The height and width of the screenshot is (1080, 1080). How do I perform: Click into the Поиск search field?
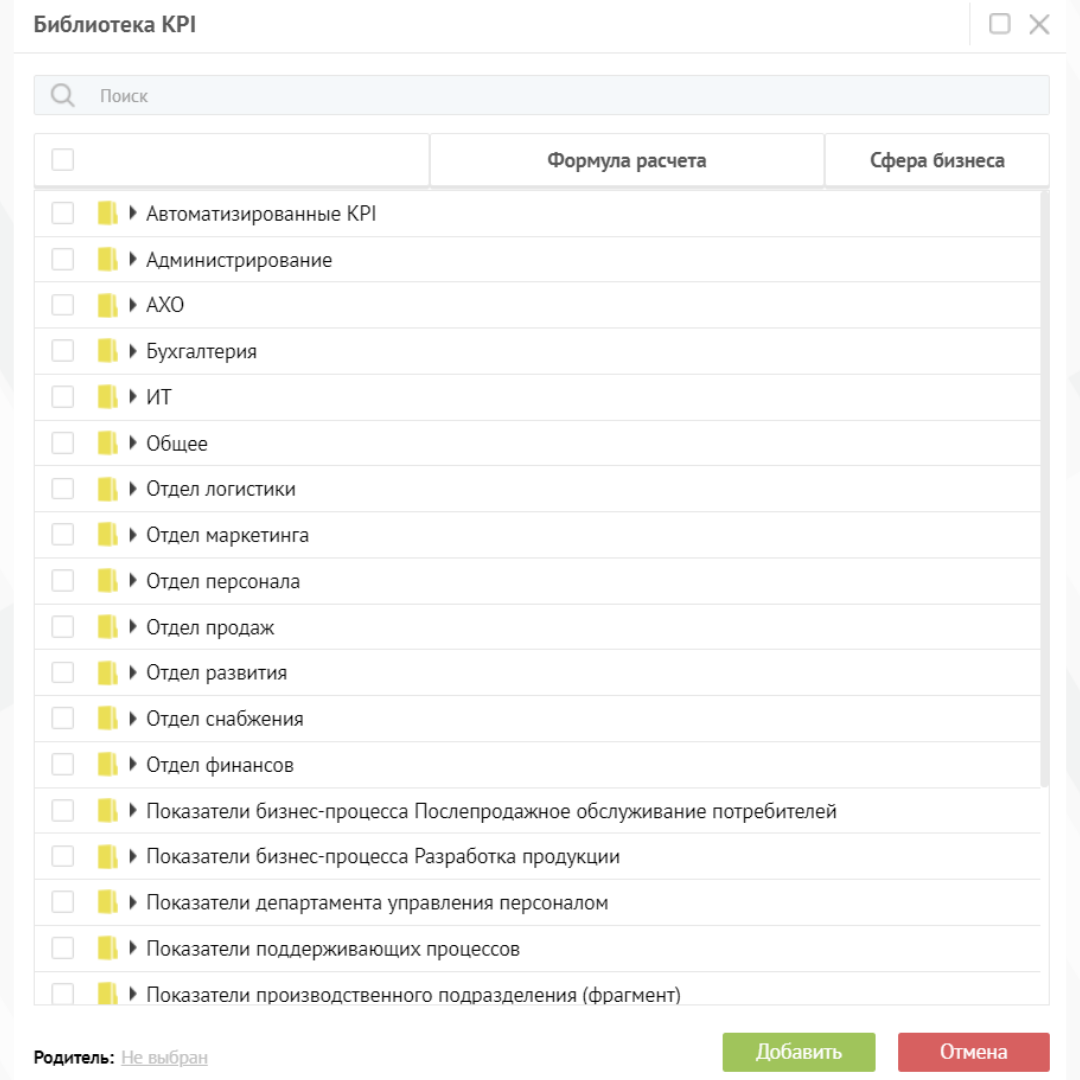coord(560,96)
